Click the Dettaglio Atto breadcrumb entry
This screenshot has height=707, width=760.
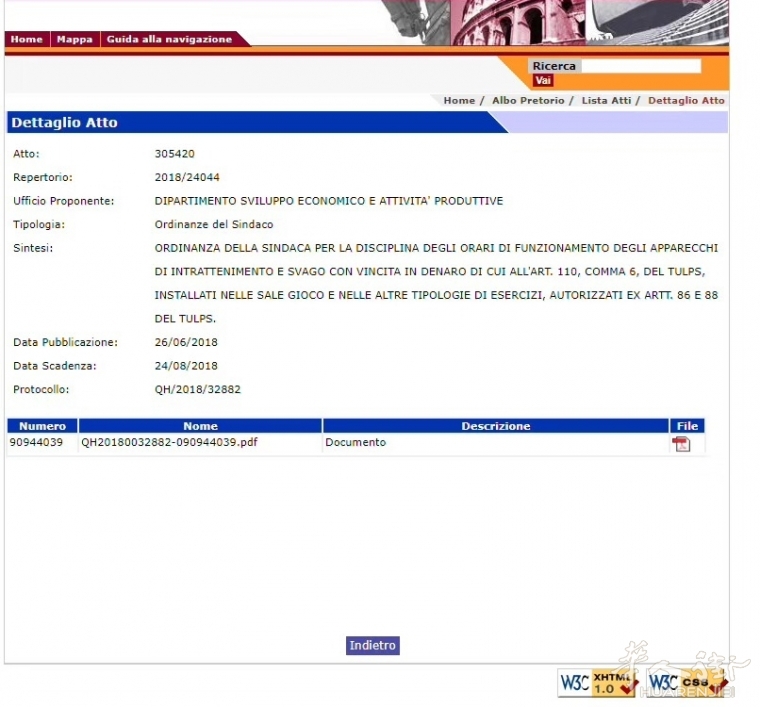click(x=686, y=101)
